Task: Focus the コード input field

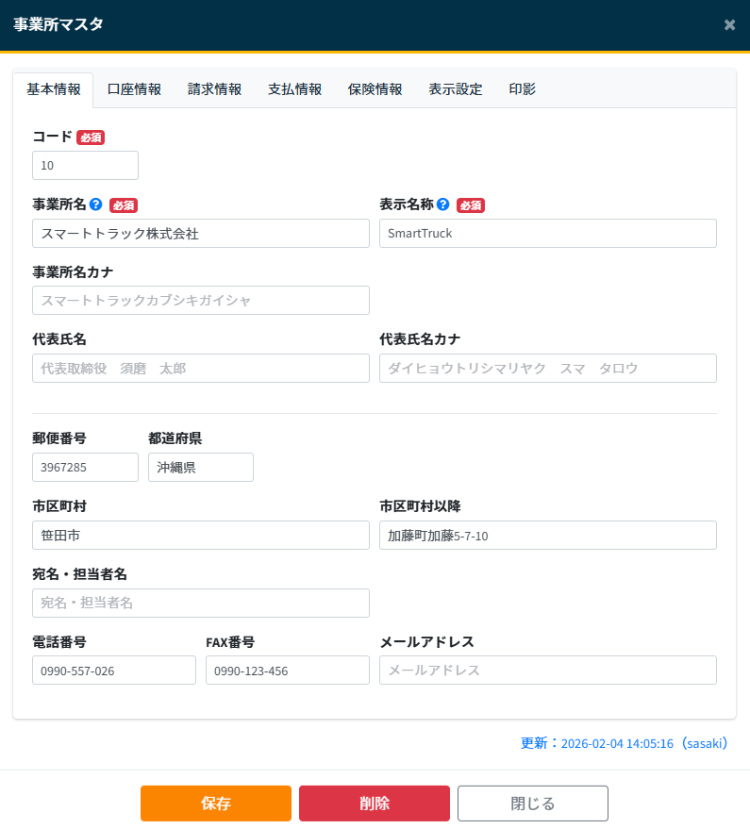Action: (x=85, y=165)
